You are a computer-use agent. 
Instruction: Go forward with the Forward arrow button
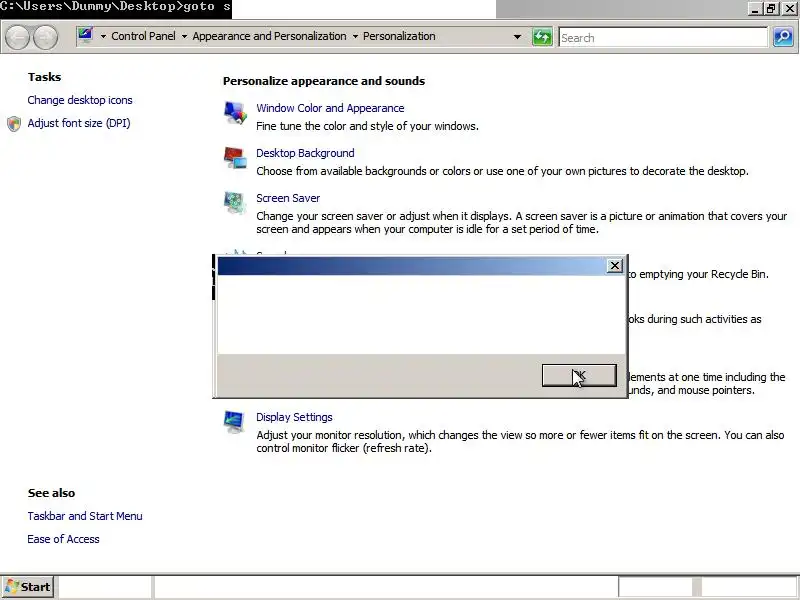click(x=45, y=37)
